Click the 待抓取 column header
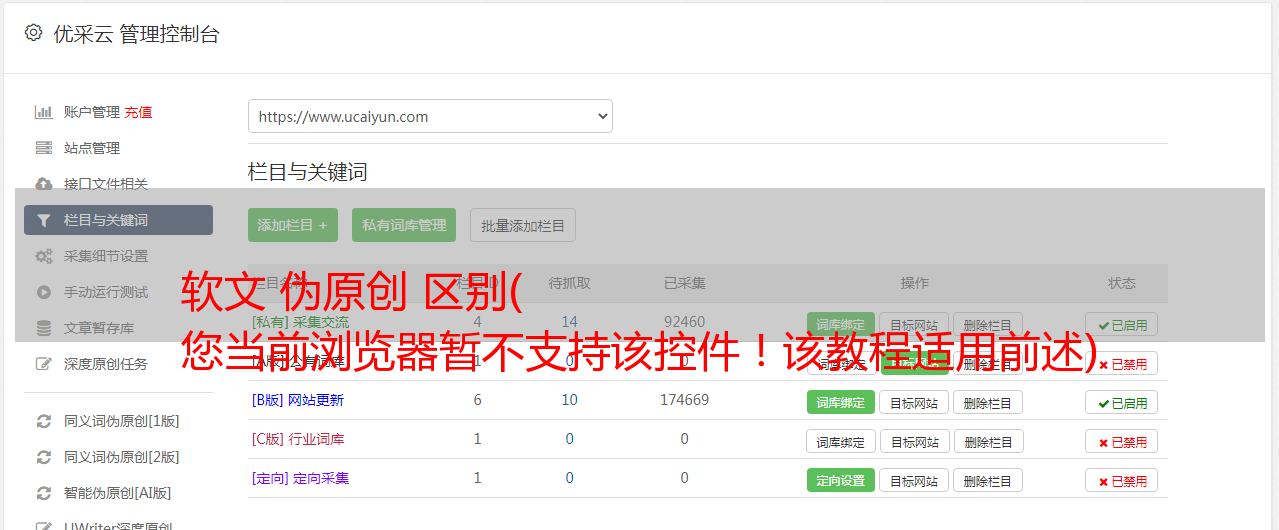 [x=570, y=283]
